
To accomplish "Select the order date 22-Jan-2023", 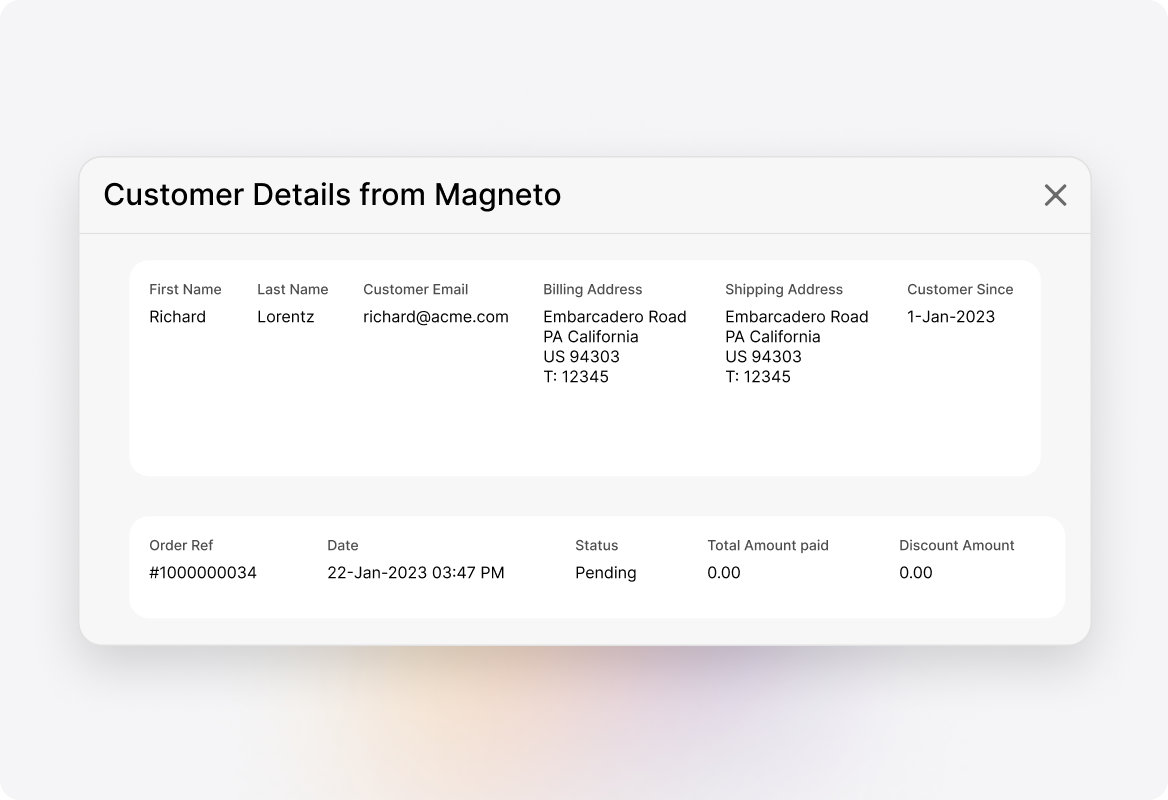I will [x=417, y=572].
